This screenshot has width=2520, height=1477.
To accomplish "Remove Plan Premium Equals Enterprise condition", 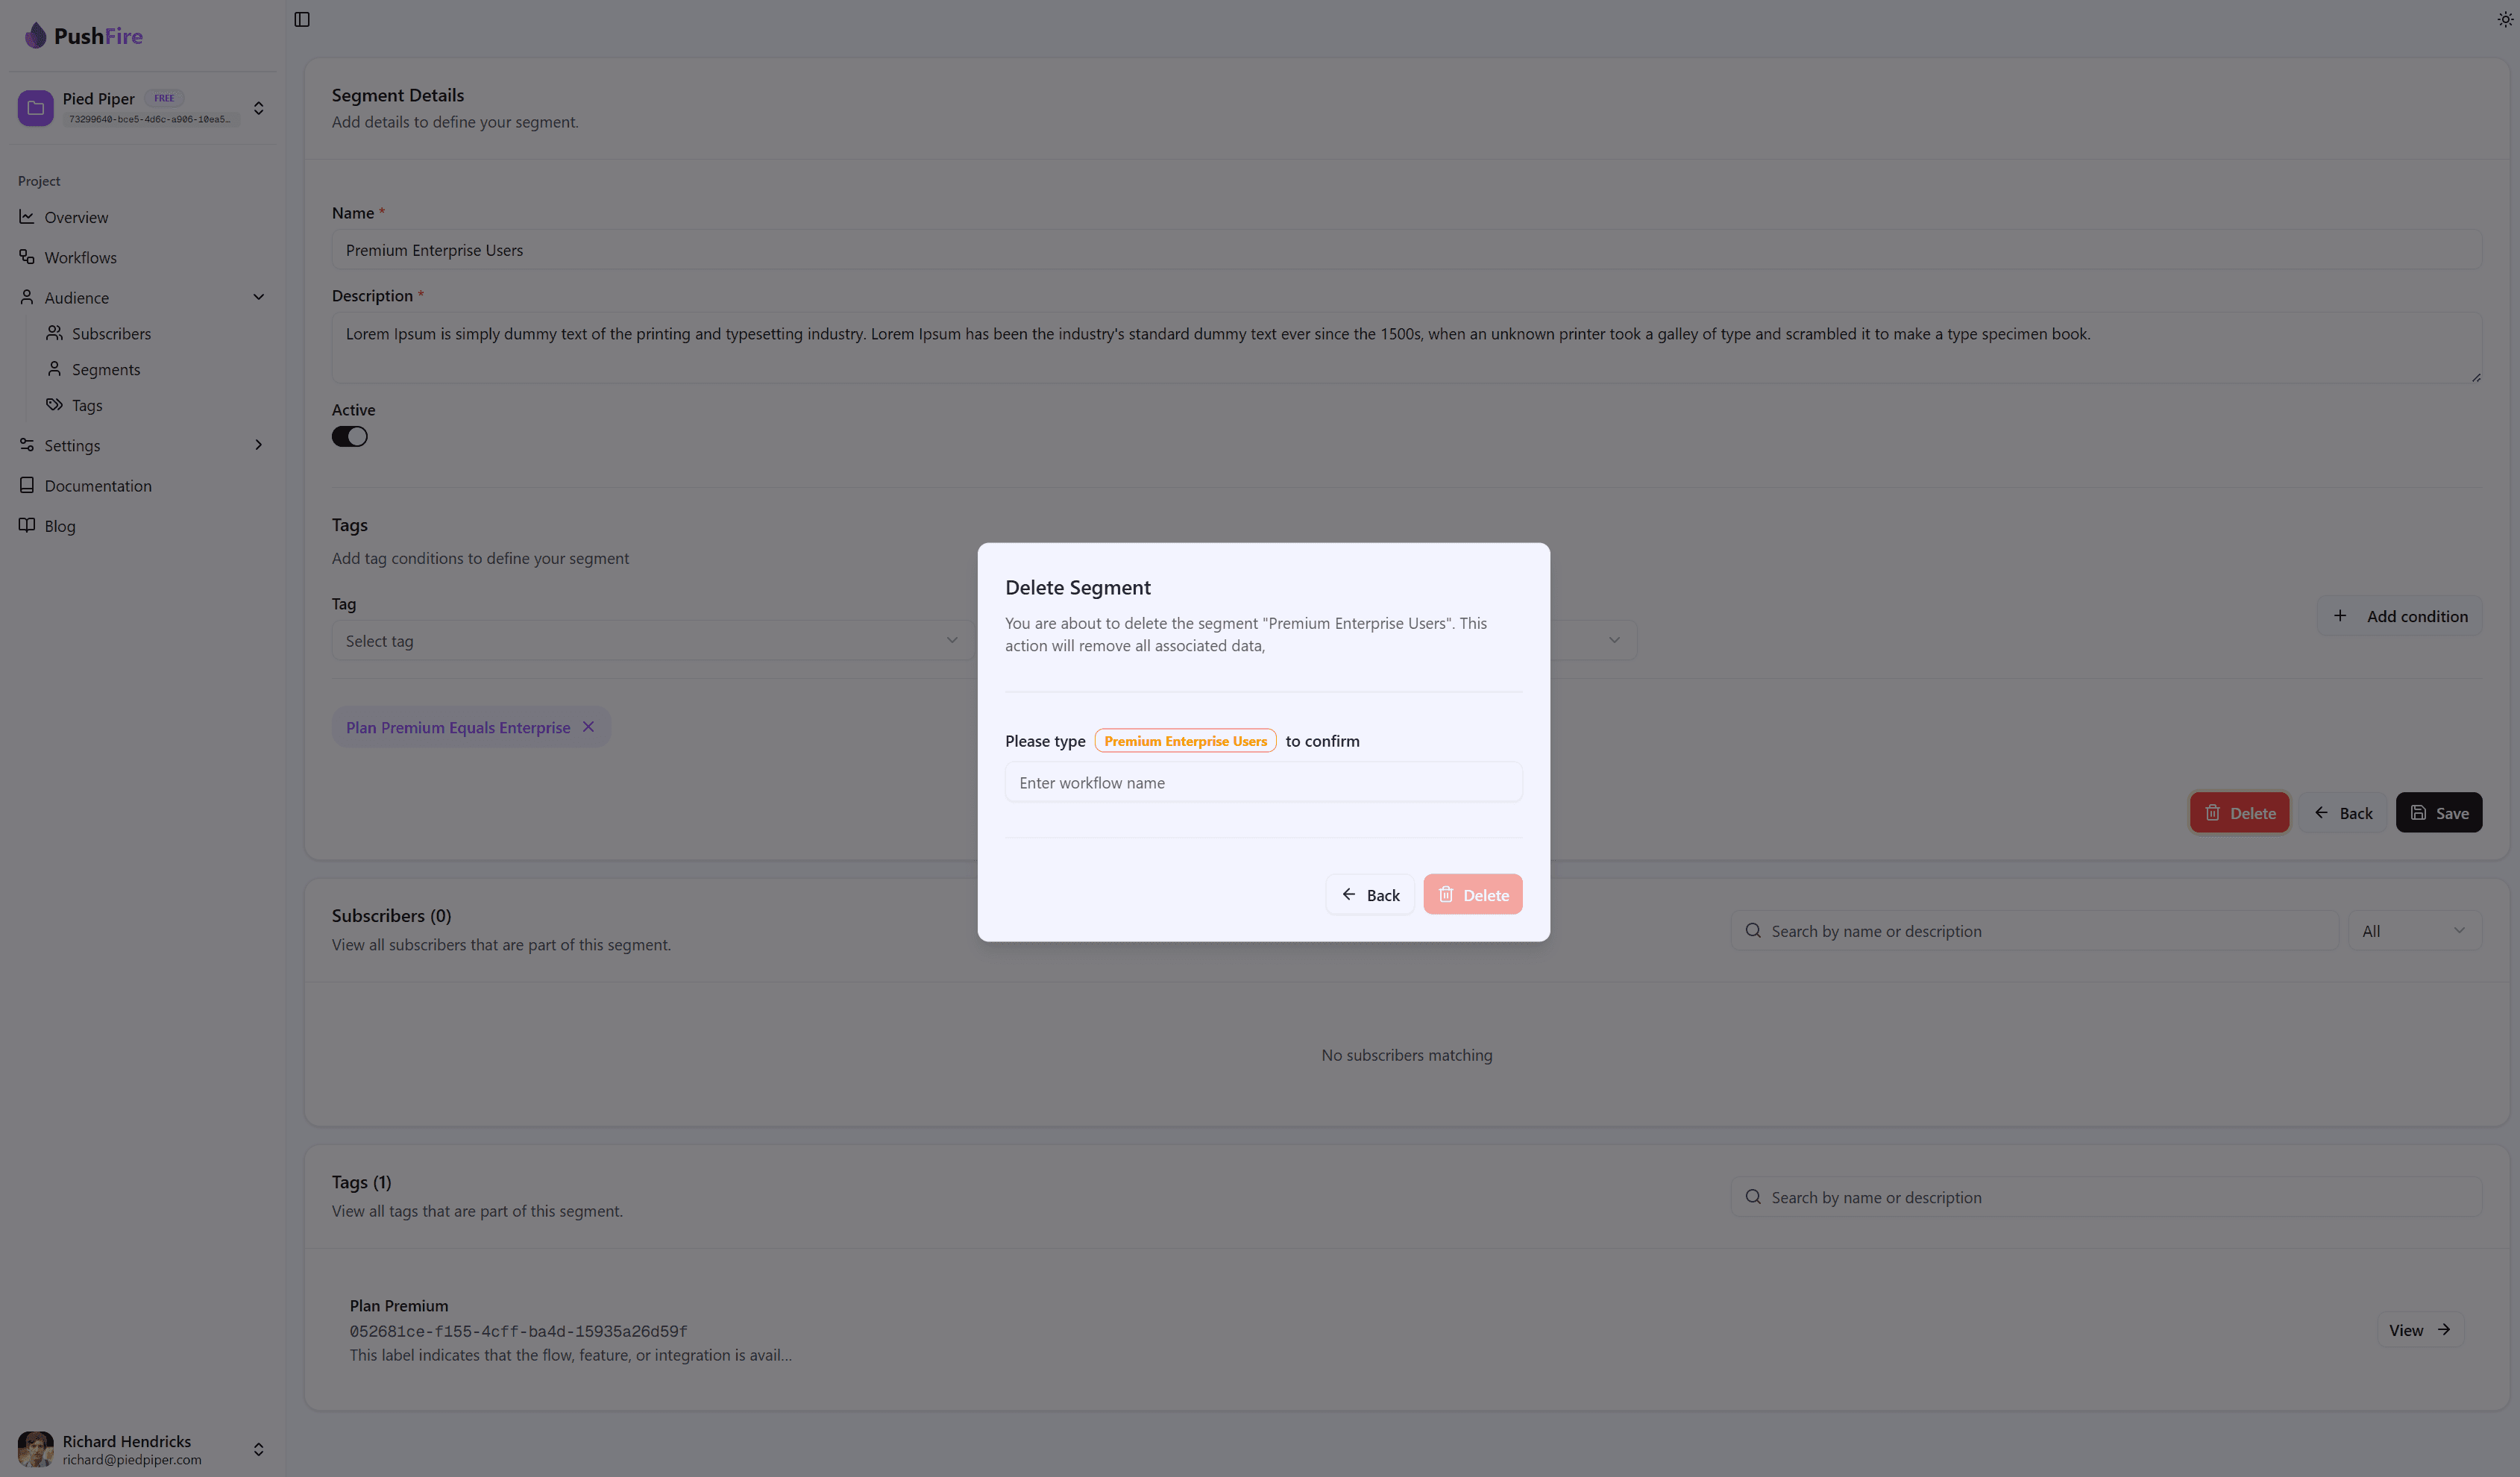I will (x=589, y=727).
